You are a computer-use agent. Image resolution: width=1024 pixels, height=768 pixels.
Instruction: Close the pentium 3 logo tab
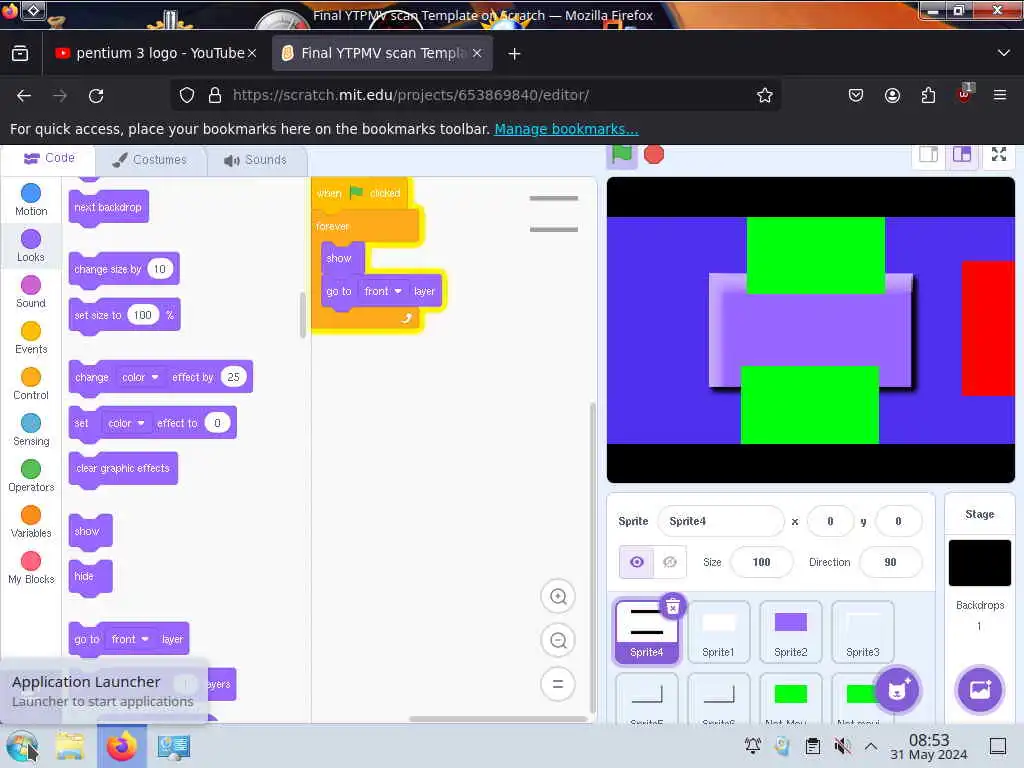click(252, 54)
